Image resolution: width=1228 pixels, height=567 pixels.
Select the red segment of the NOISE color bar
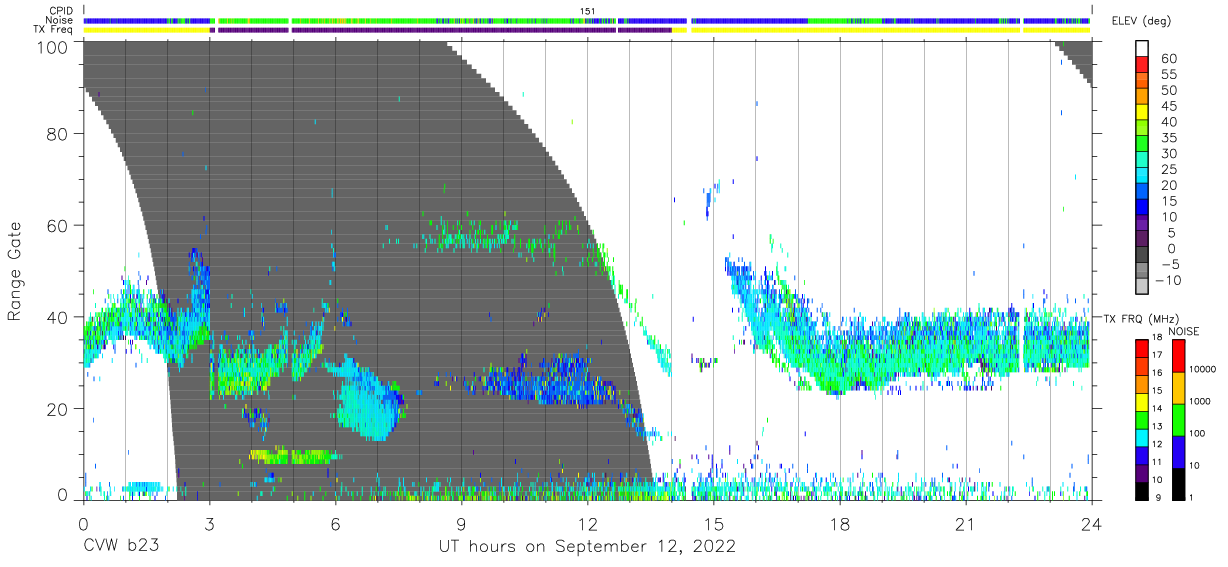pos(1178,356)
